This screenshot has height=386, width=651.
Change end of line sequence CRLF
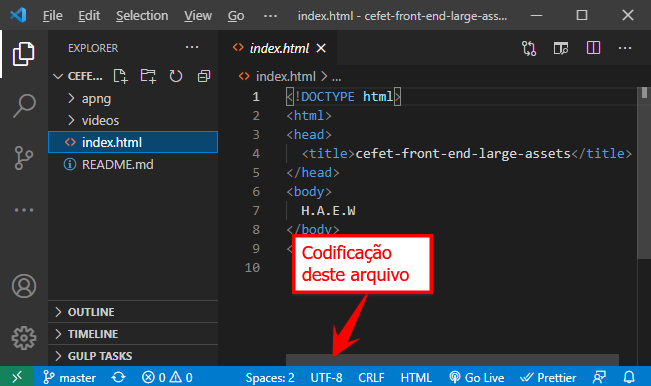point(371,377)
